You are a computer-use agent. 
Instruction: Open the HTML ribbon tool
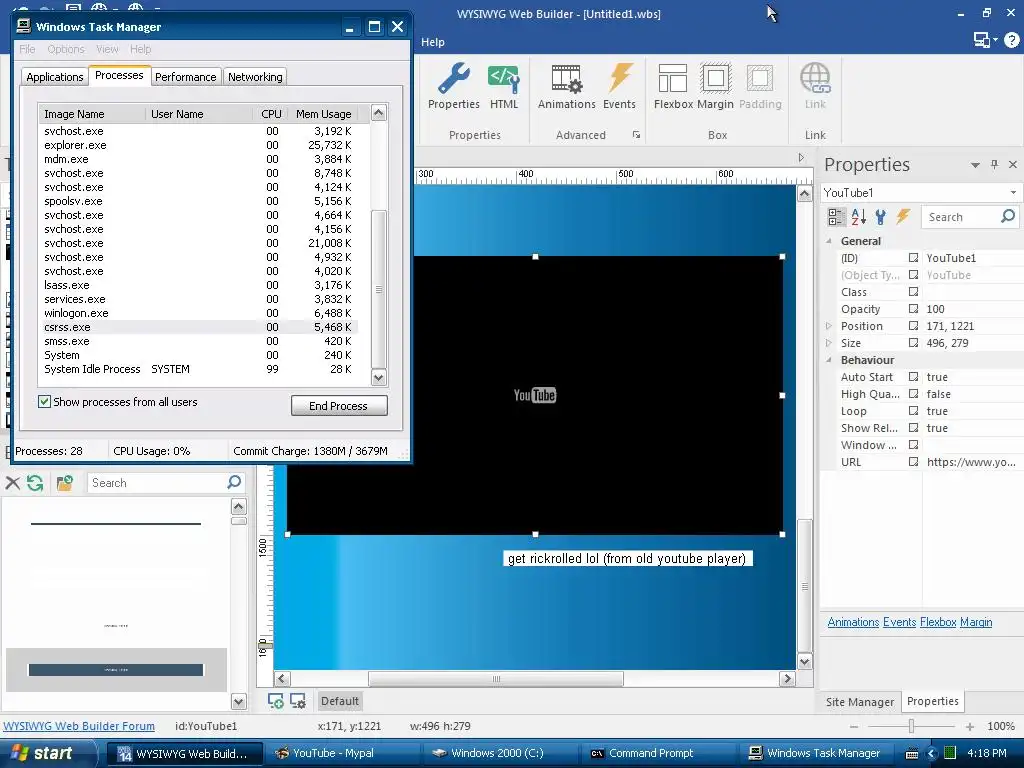point(504,86)
